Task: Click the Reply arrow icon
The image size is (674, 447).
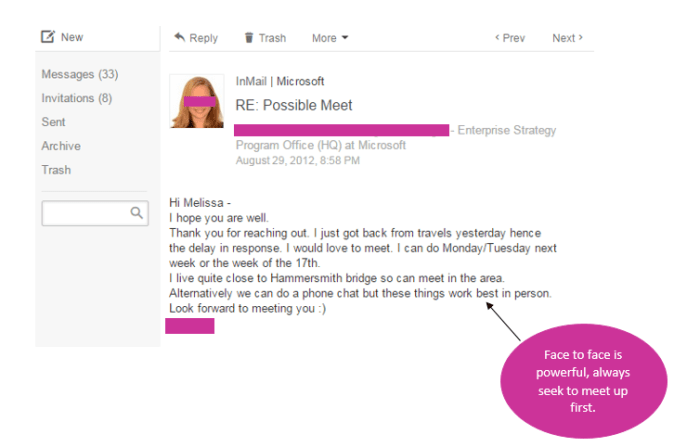Action: click(180, 38)
